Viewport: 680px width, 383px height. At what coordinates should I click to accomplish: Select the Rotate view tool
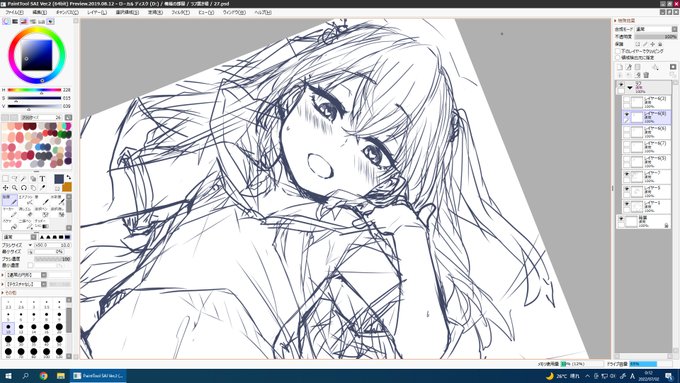tap(23, 188)
